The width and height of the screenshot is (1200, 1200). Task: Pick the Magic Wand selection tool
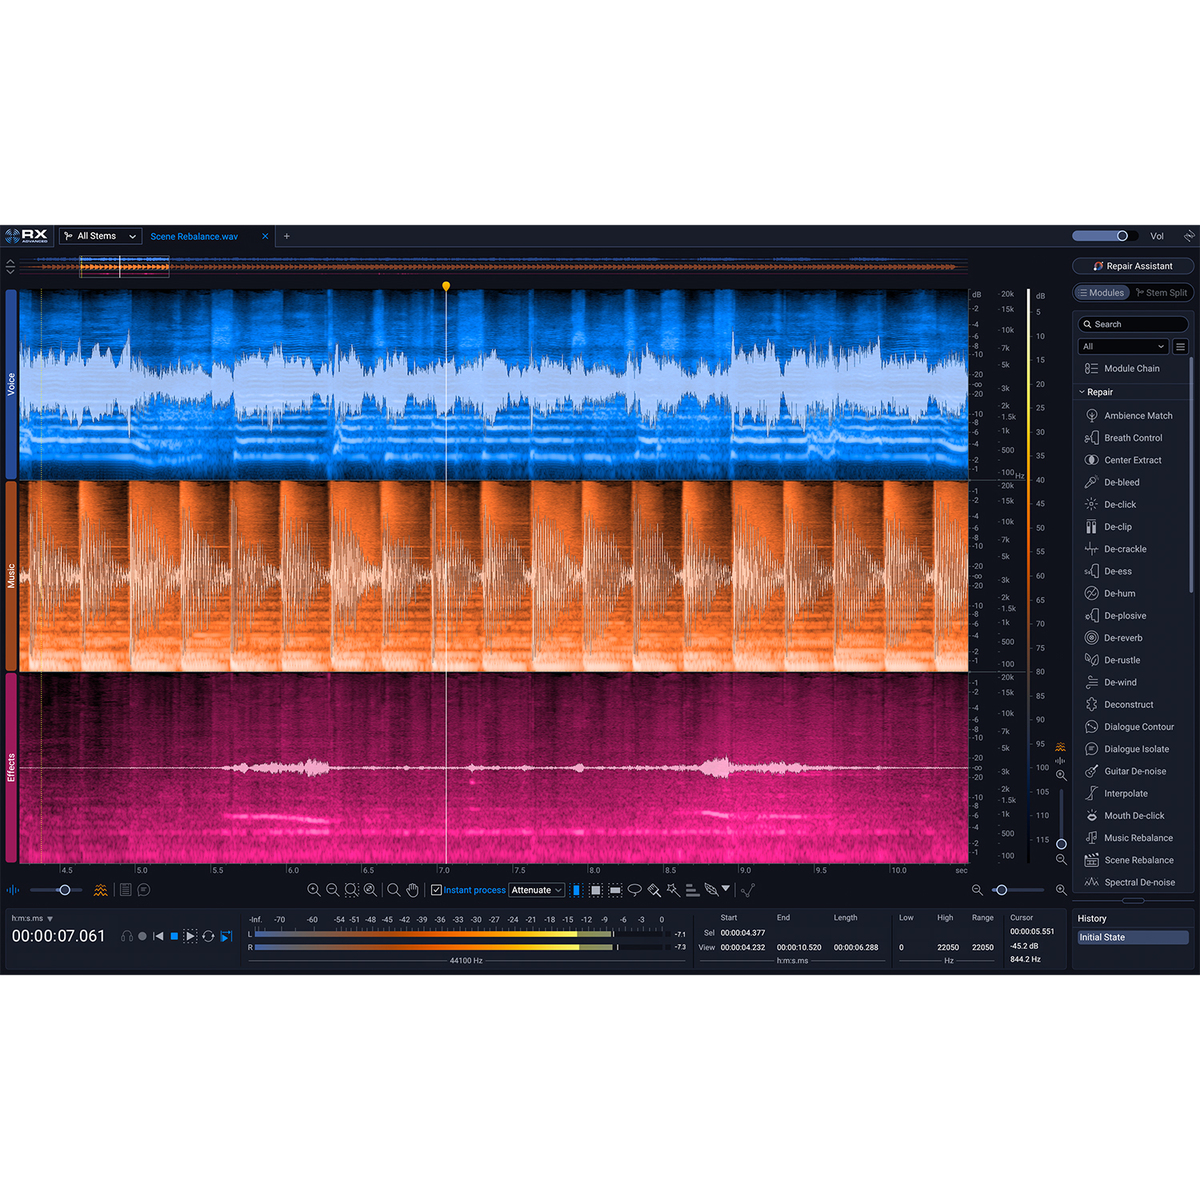tap(673, 890)
